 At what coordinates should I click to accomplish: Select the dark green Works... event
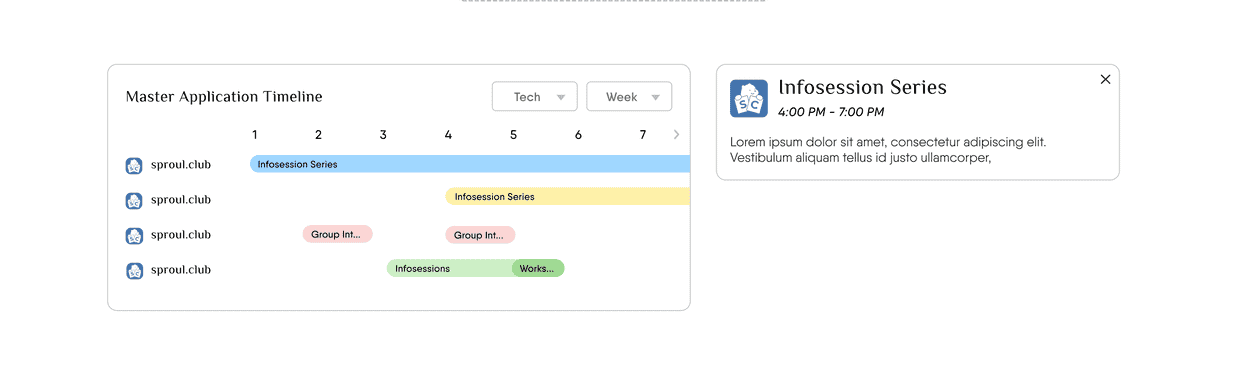(538, 268)
